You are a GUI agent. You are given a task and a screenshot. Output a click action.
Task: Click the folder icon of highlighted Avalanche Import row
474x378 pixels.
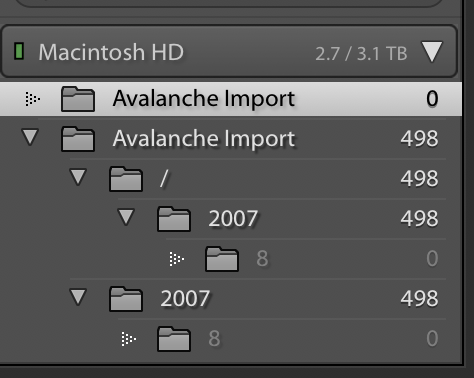tap(78, 99)
